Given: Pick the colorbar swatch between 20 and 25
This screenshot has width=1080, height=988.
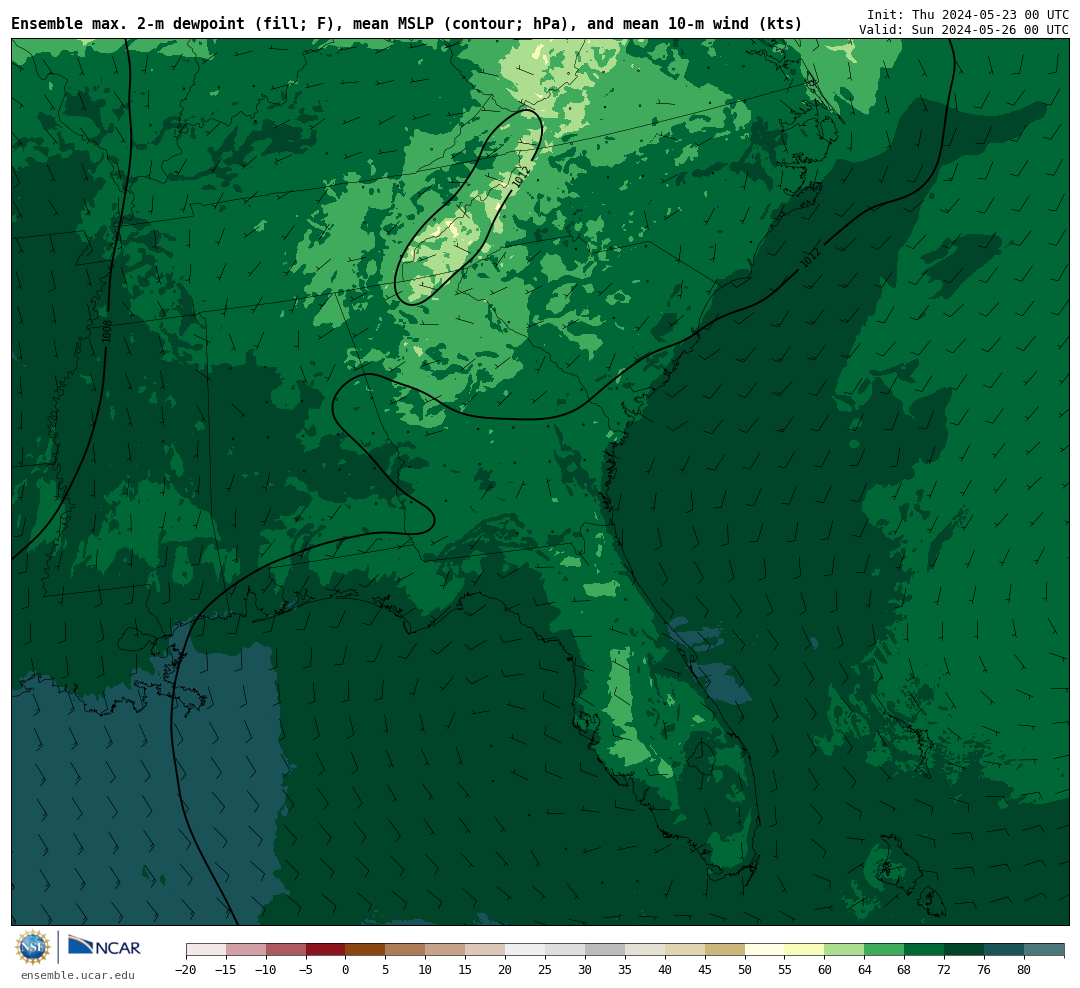Looking at the screenshot, I should coord(526,950).
